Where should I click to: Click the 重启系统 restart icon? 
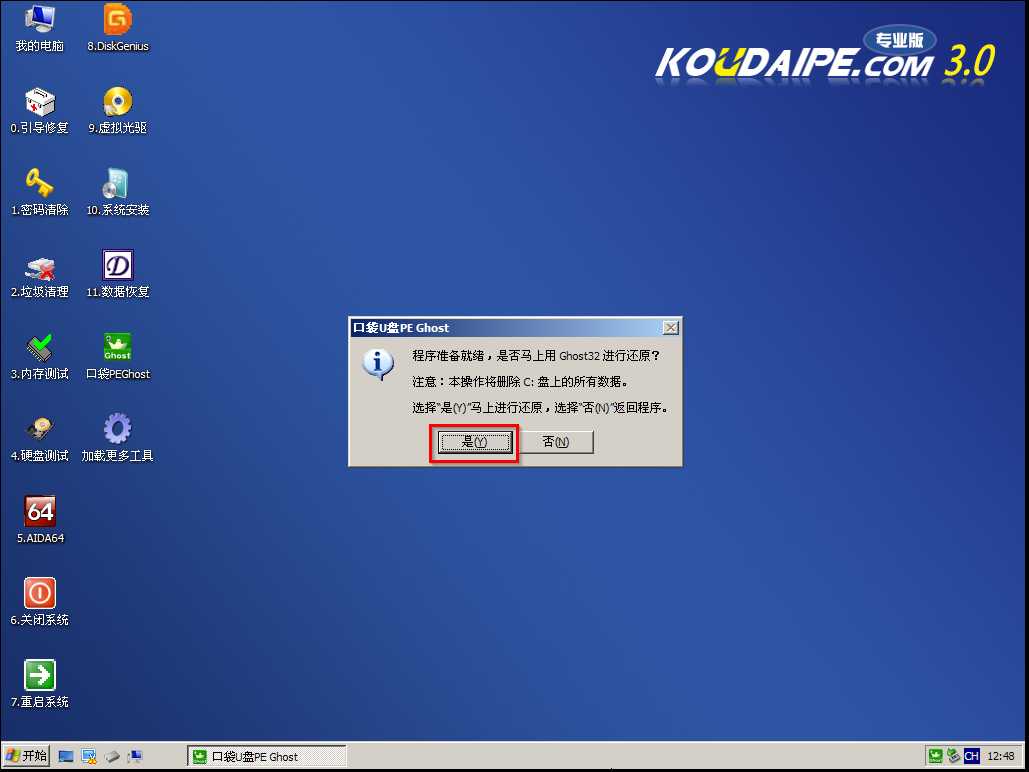pyautogui.click(x=39, y=676)
